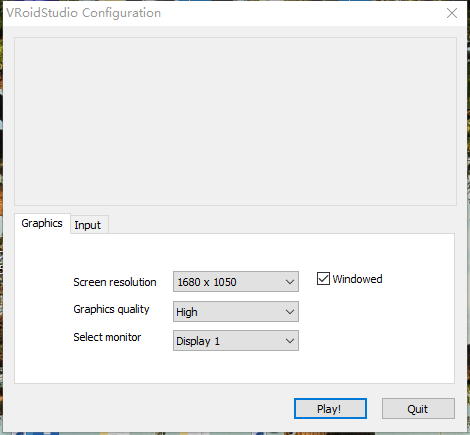Click the VRoidStudio Configuration title bar text

[84, 13]
